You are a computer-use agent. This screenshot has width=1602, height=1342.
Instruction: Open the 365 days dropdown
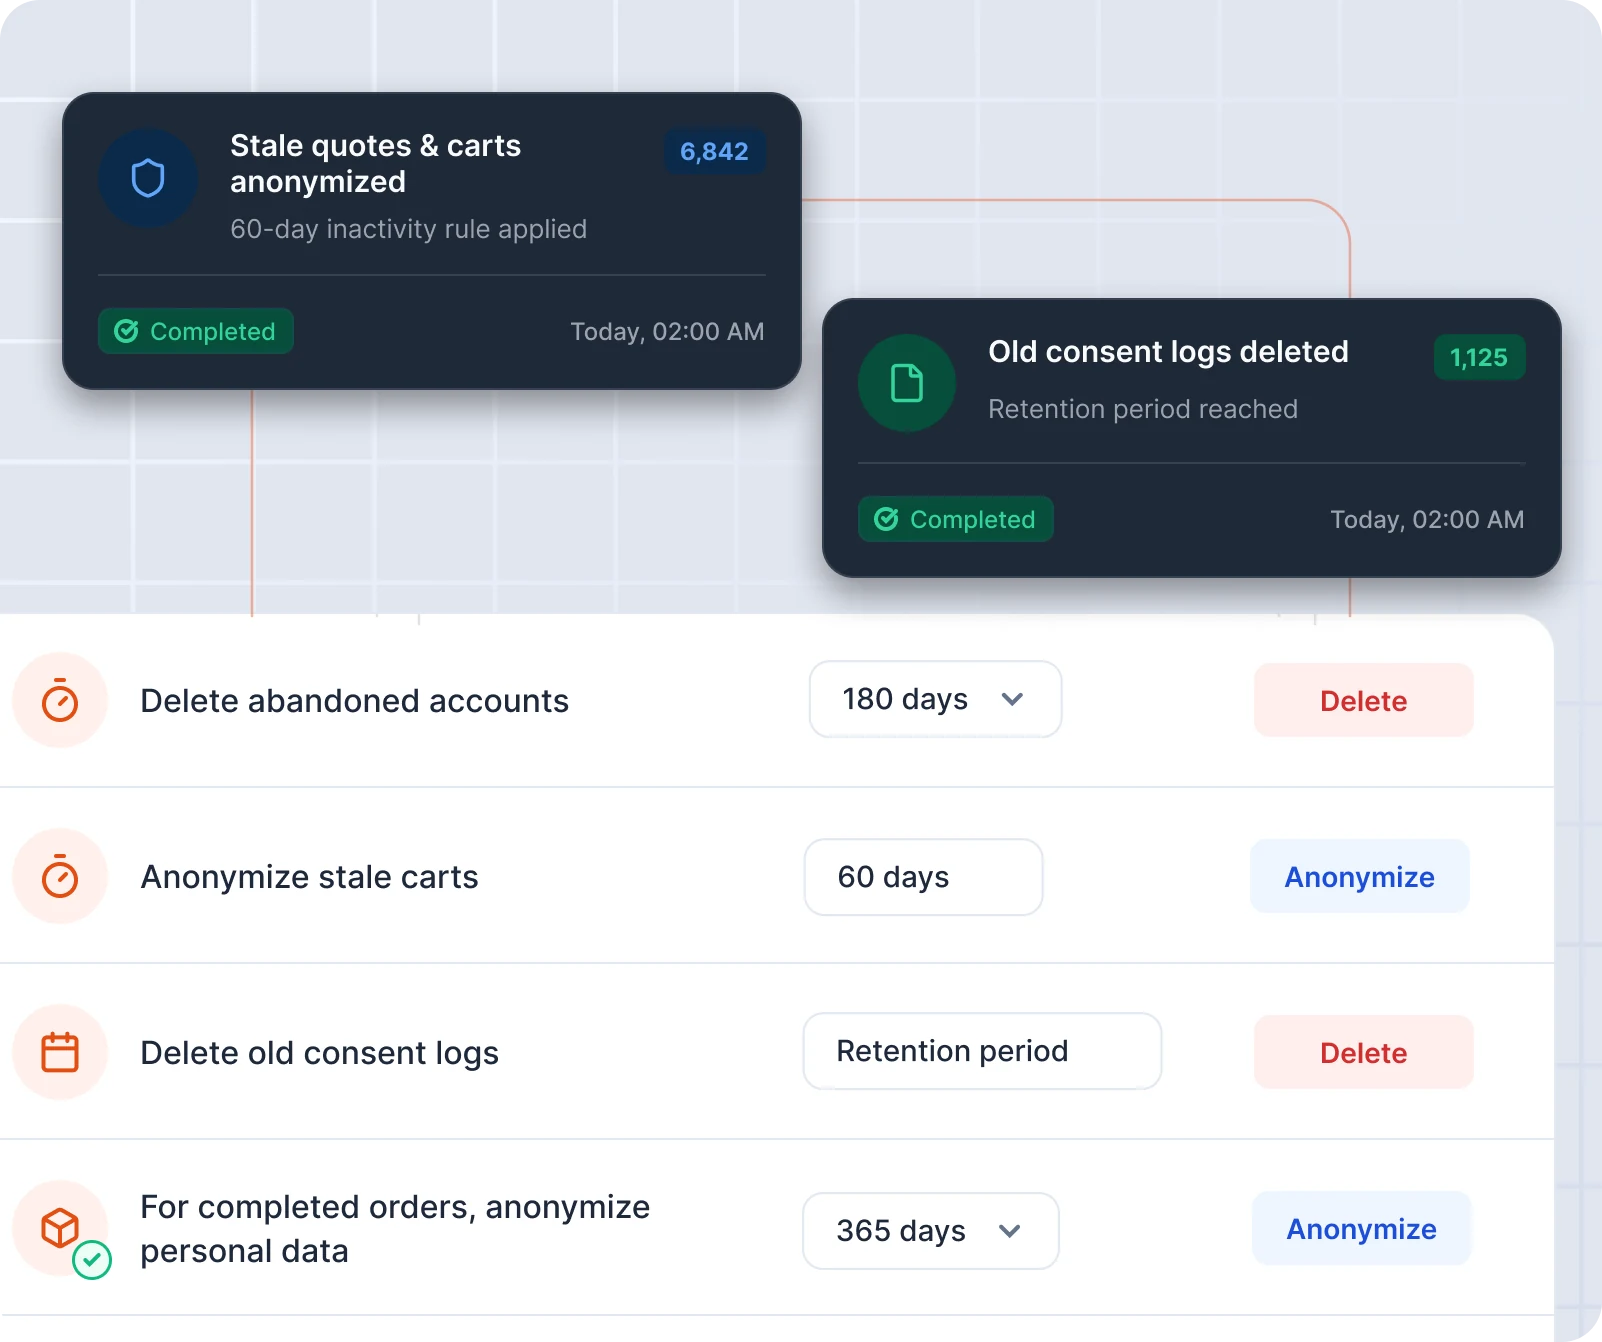(931, 1231)
